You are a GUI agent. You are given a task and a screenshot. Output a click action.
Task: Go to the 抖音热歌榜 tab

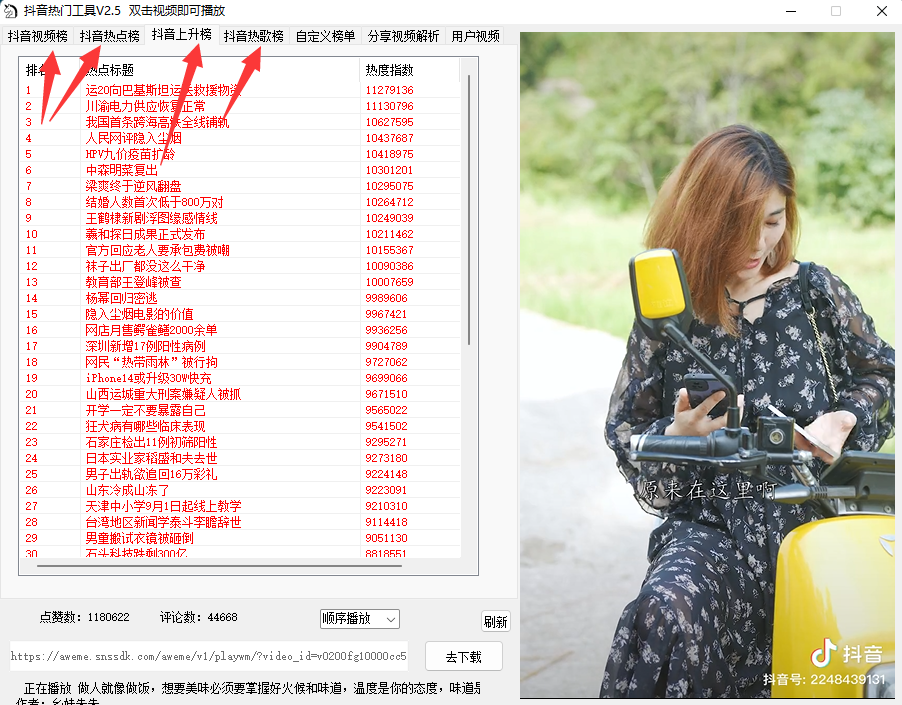pyautogui.click(x=253, y=36)
